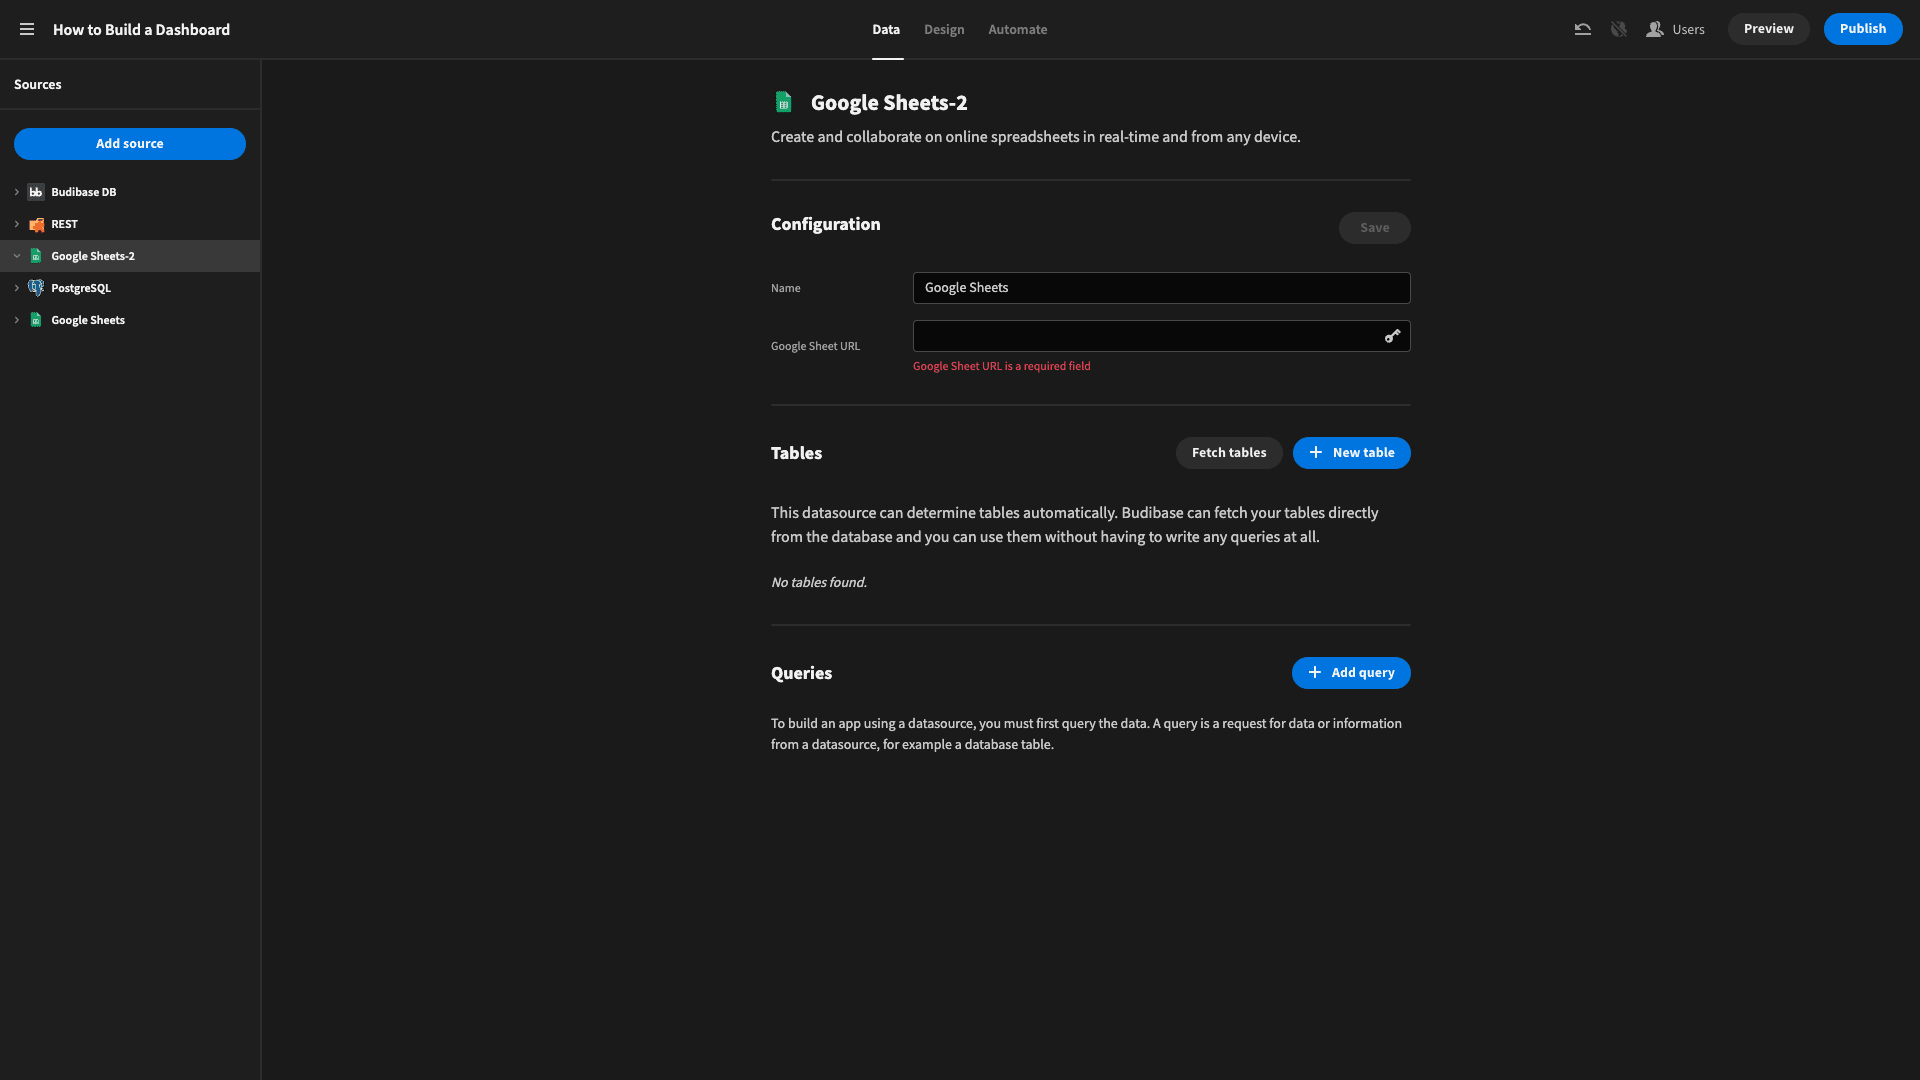Expand the last Google Sheets source
The height and width of the screenshot is (1080, 1920).
click(x=16, y=320)
